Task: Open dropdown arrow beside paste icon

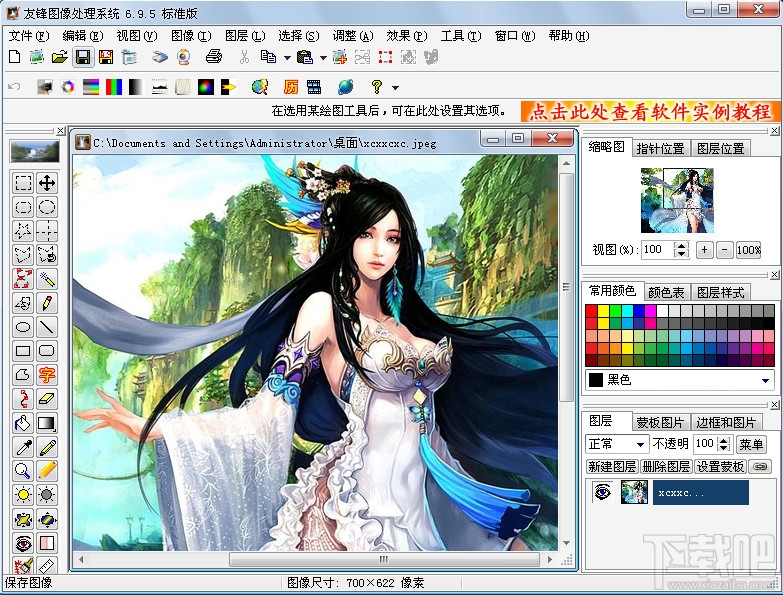Action: 323,58
